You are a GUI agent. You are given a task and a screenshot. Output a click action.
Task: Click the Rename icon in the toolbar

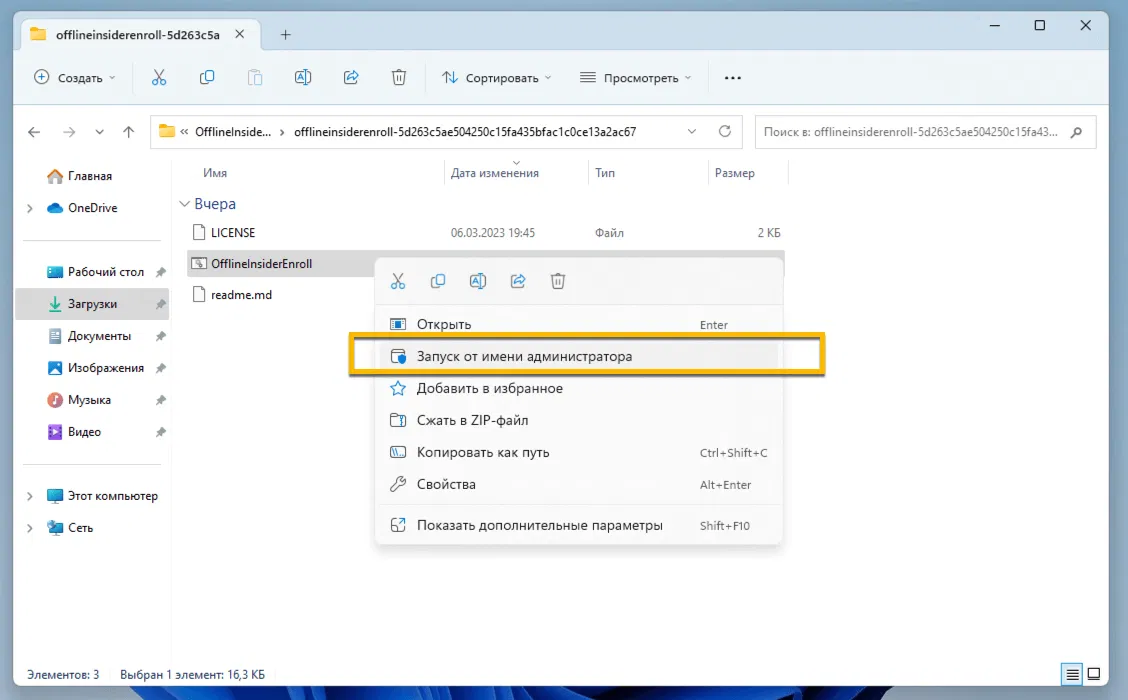click(x=303, y=78)
